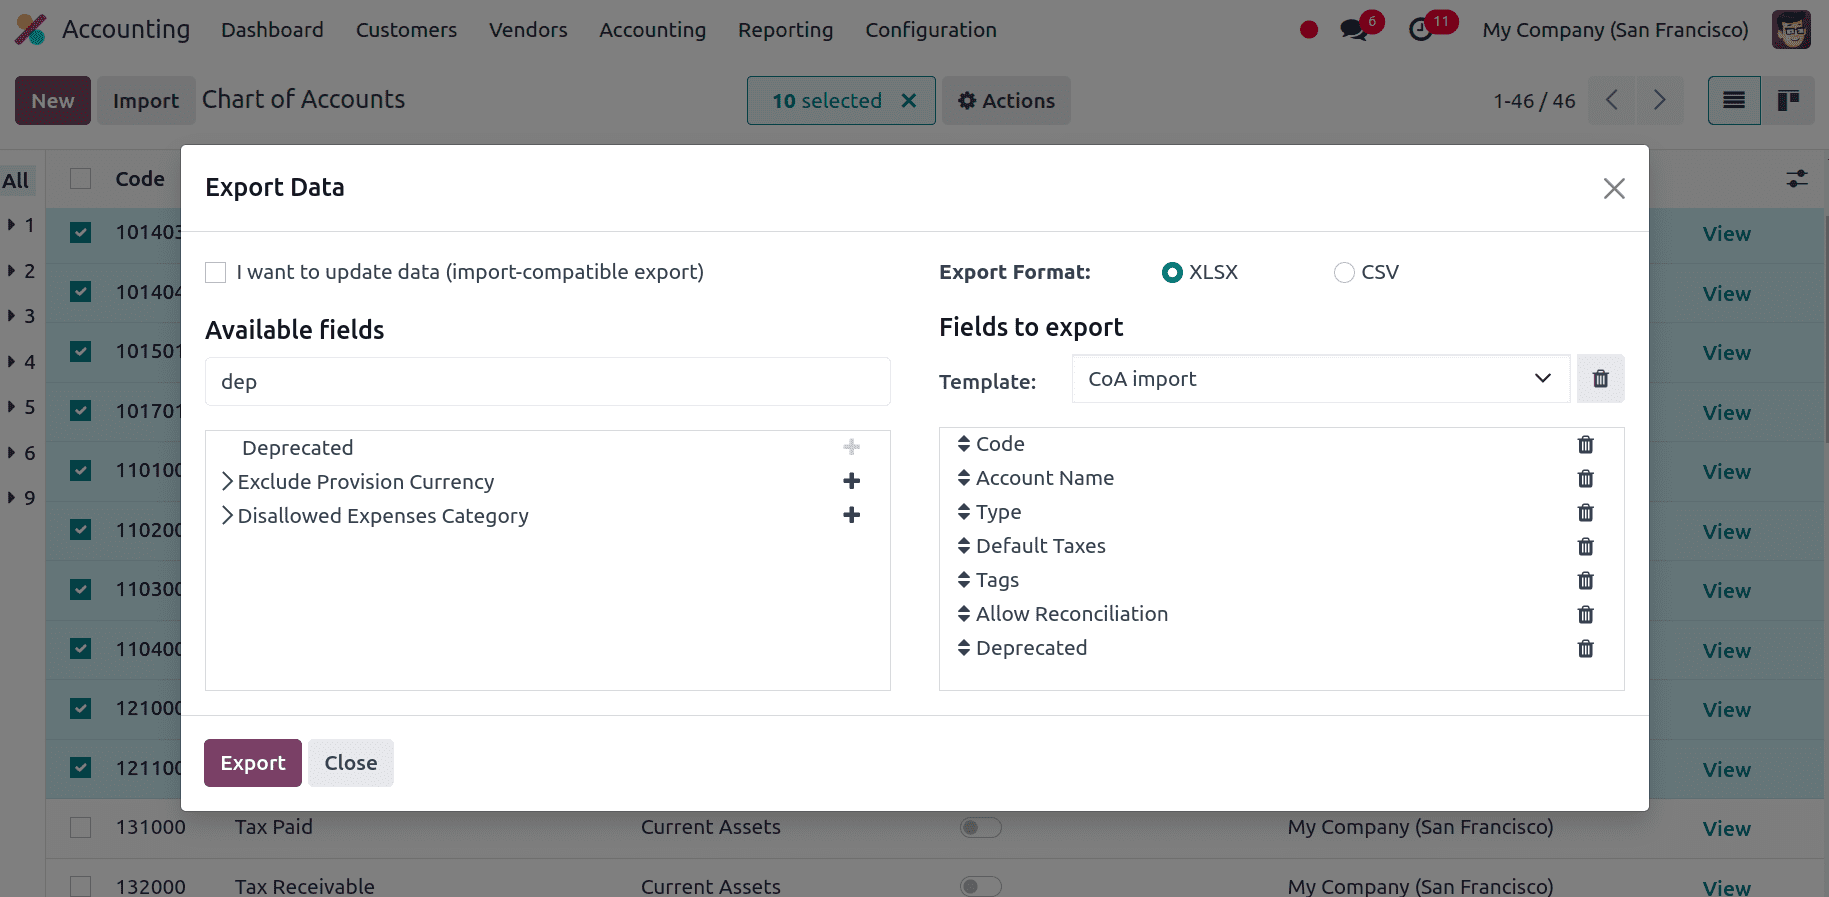Click the Import button
This screenshot has height=897, width=1829.
[146, 100]
